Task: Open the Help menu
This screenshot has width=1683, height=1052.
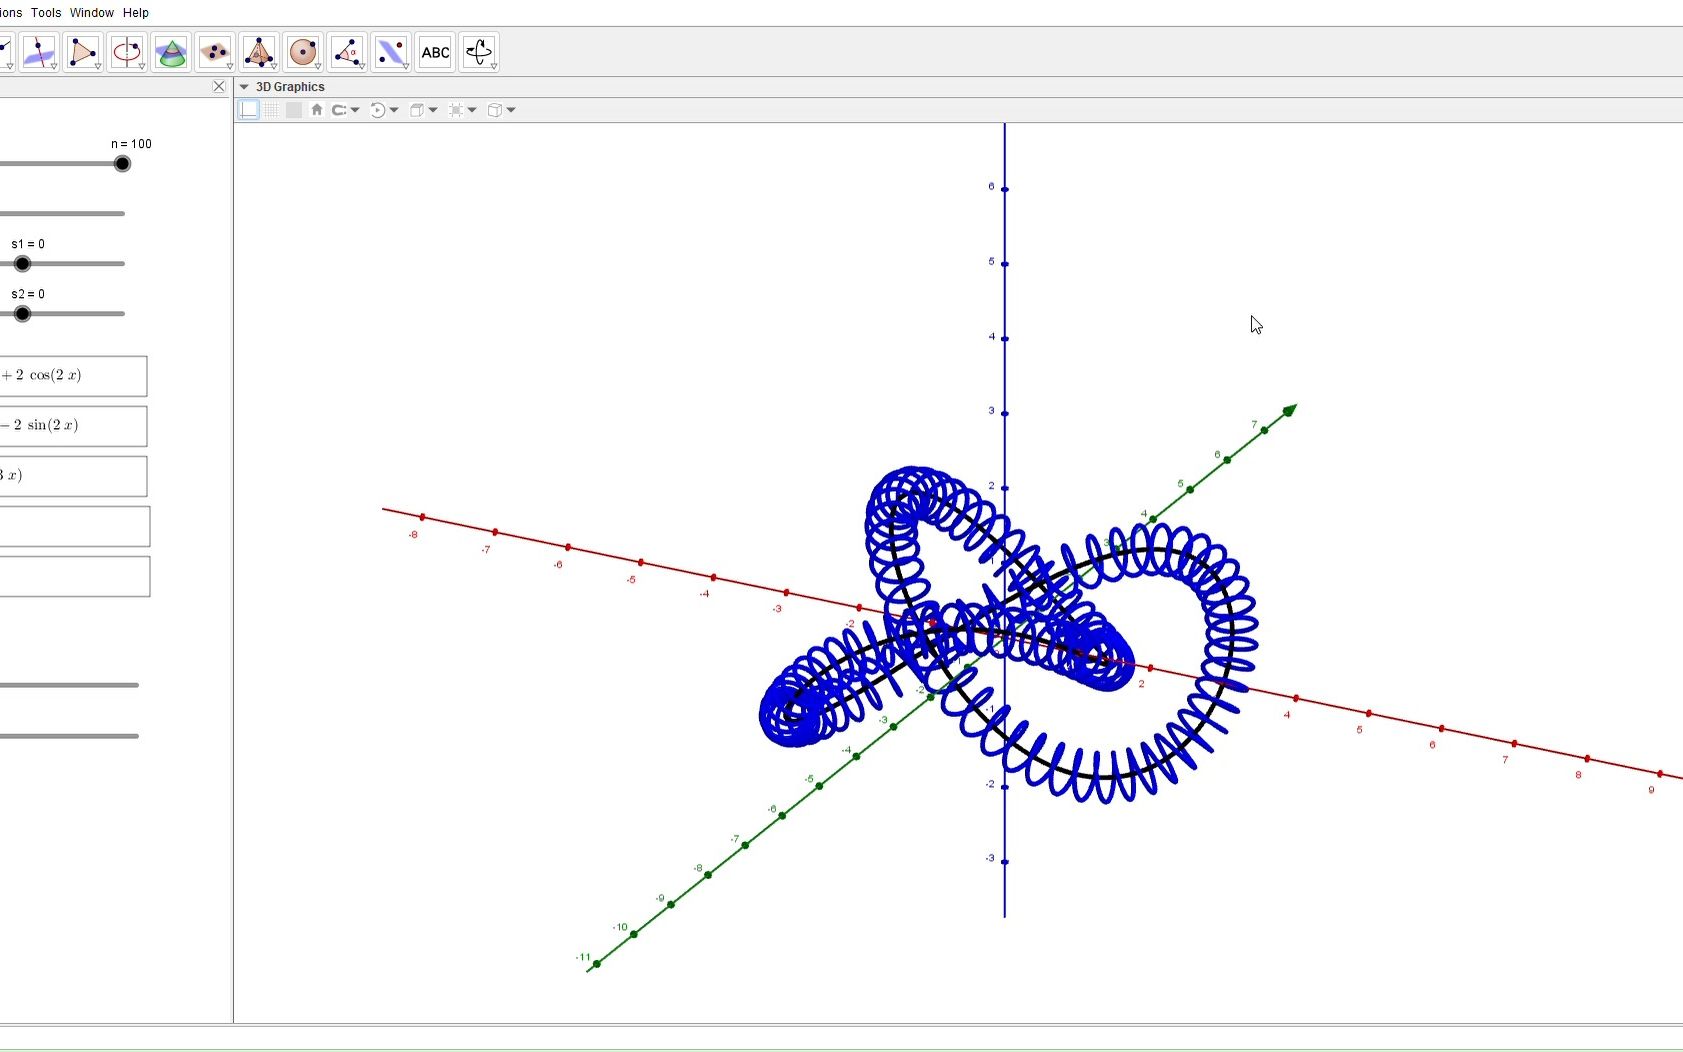Action: pyautogui.click(x=135, y=12)
